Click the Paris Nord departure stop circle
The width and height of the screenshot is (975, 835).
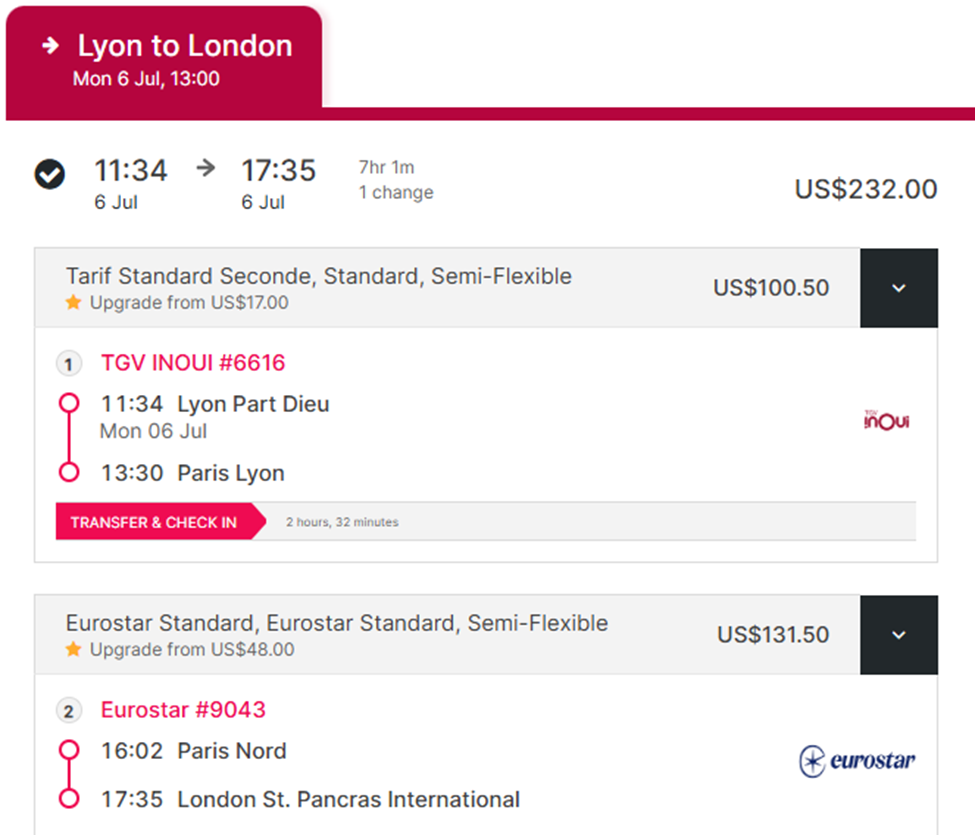coord(69,750)
